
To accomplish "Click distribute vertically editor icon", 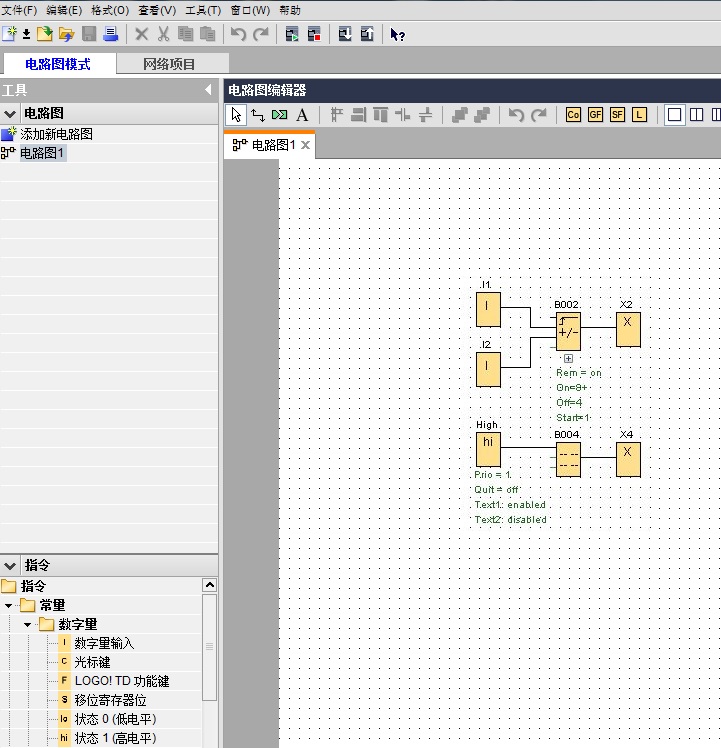I will tap(425, 115).
